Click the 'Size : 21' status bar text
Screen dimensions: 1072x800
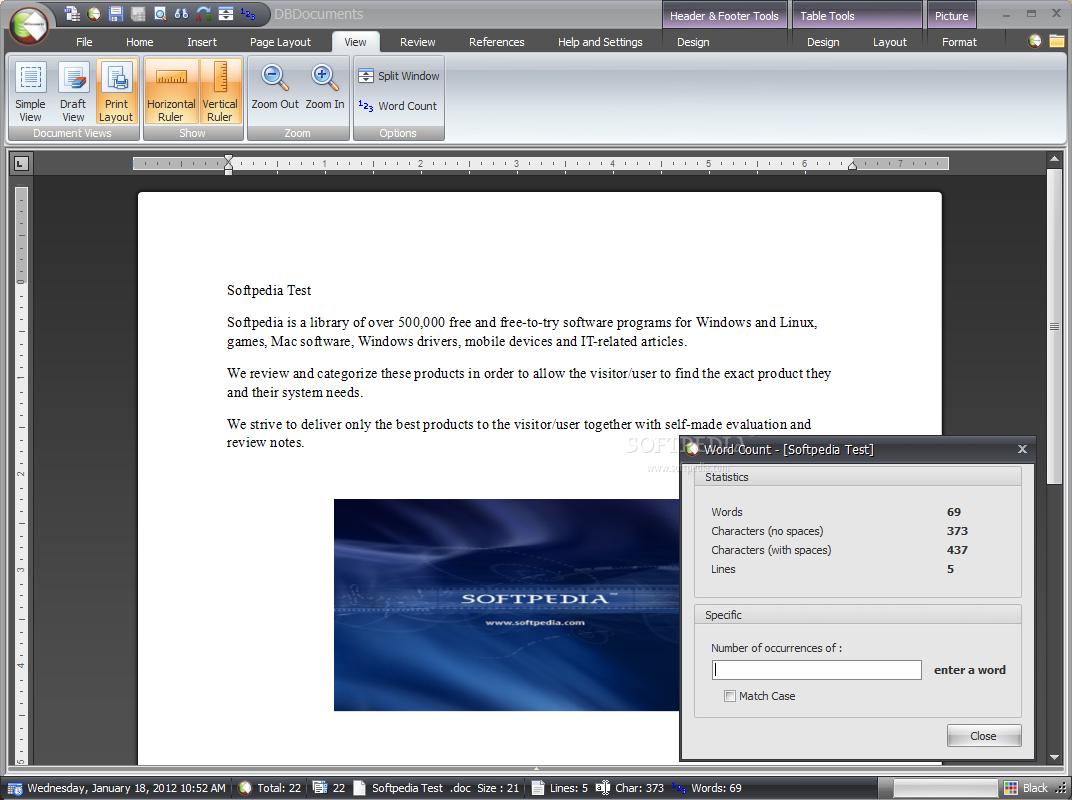498,788
